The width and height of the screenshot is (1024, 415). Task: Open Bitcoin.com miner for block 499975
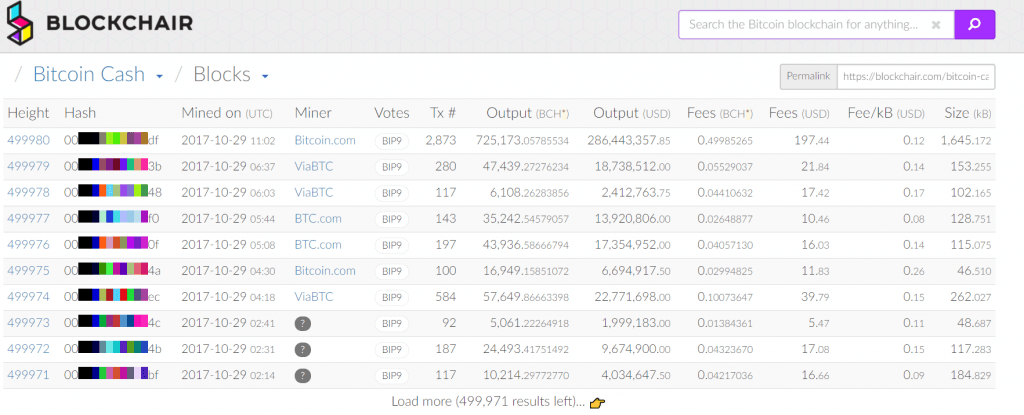pyautogui.click(x=325, y=271)
